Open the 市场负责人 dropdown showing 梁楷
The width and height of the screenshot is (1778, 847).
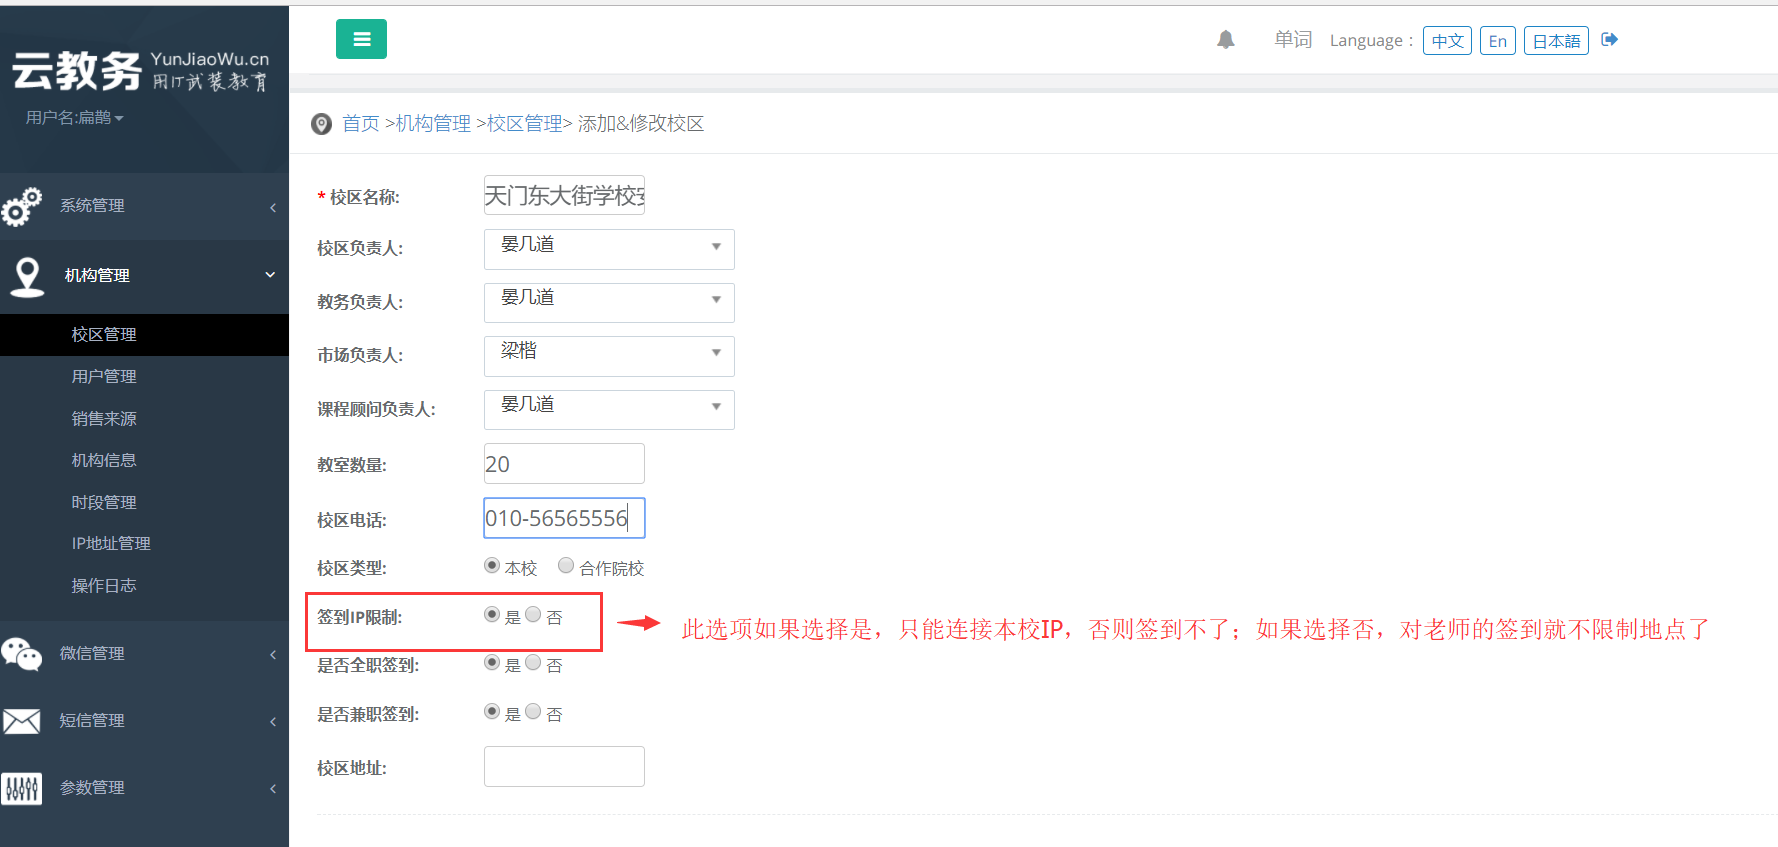(609, 355)
